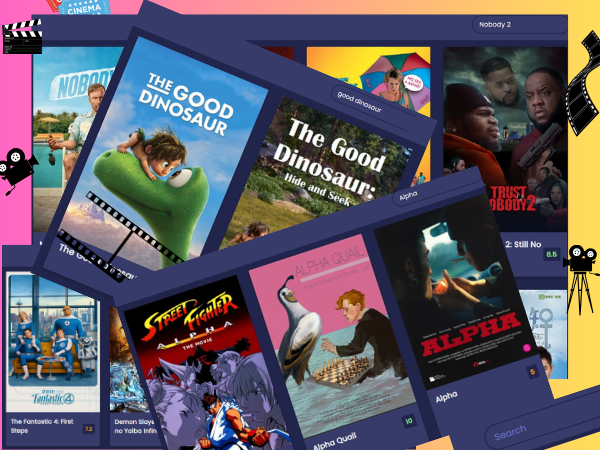Click the clapperboard icon in the corner
This screenshot has height=450, width=600.
coord(21,38)
